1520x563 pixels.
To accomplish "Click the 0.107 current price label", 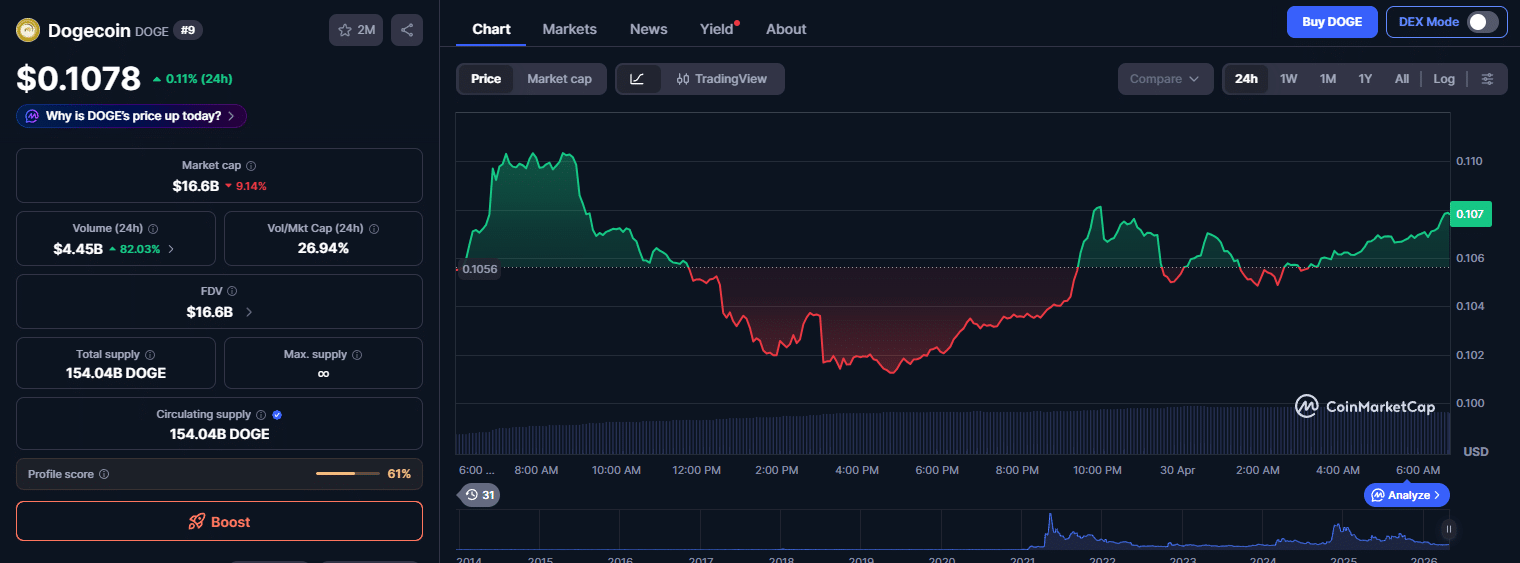I will click(x=1469, y=213).
